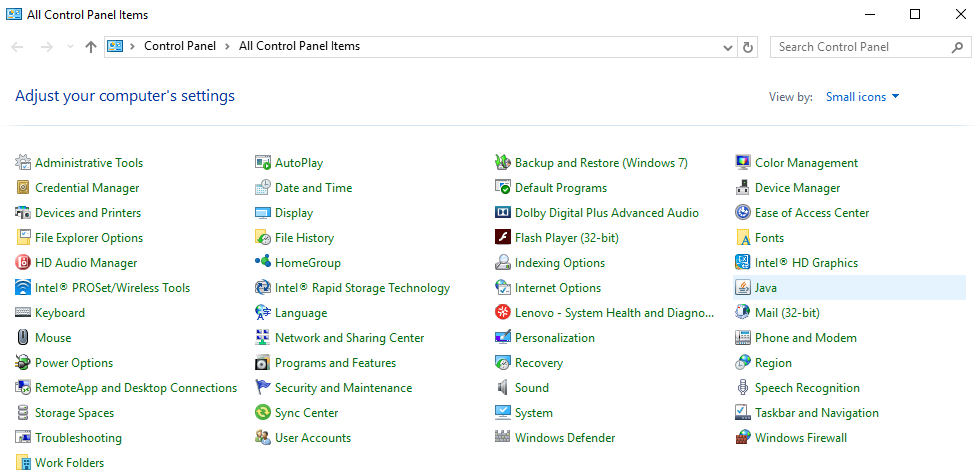Select All Control Panel Items breadcrumb
The image size is (980, 474).
[x=299, y=46]
